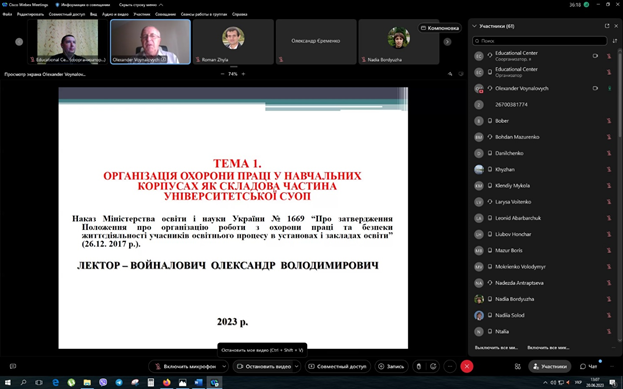Click Khyzhan's muted microphone icon
The width and height of the screenshot is (623, 389).
pyautogui.click(x=609, y=169)
